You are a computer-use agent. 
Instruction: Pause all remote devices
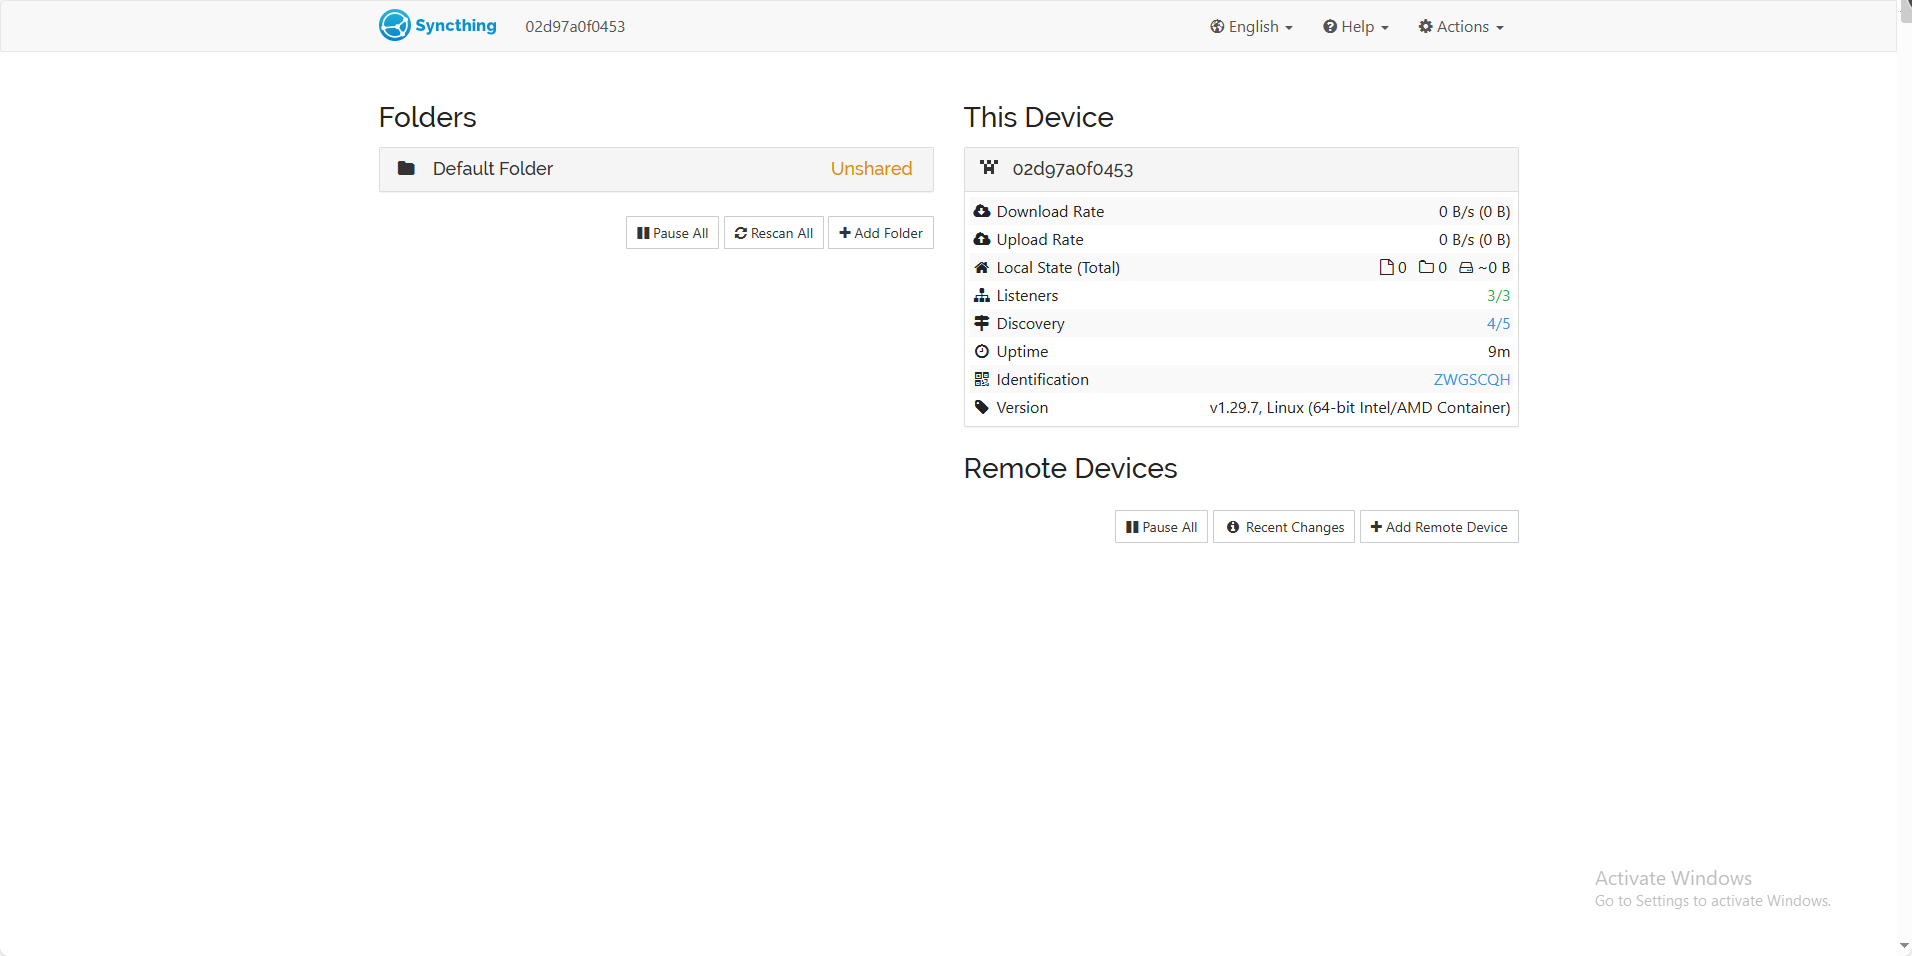[1161, 527]
